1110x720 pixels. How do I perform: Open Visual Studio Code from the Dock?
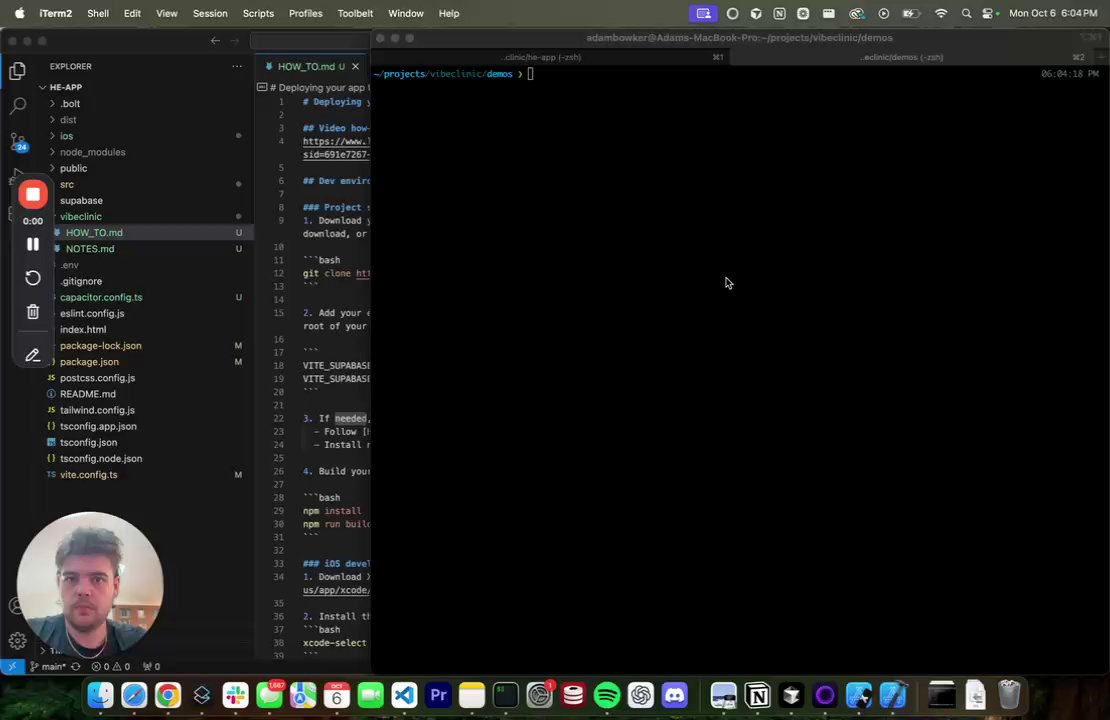click(404, 695)
